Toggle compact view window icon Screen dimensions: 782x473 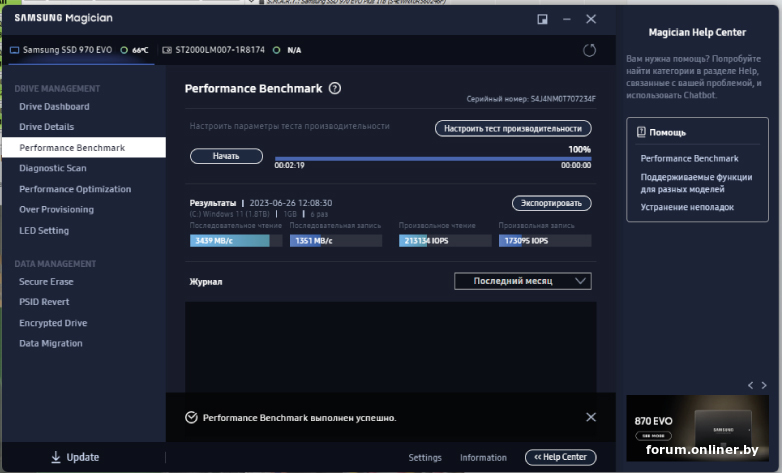pyautogui.click(x=542, y=19)
